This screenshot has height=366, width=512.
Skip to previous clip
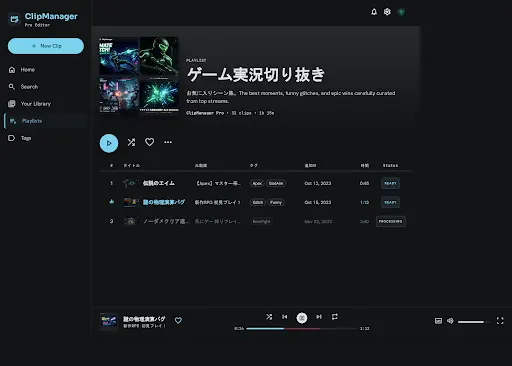pos(284,317)
